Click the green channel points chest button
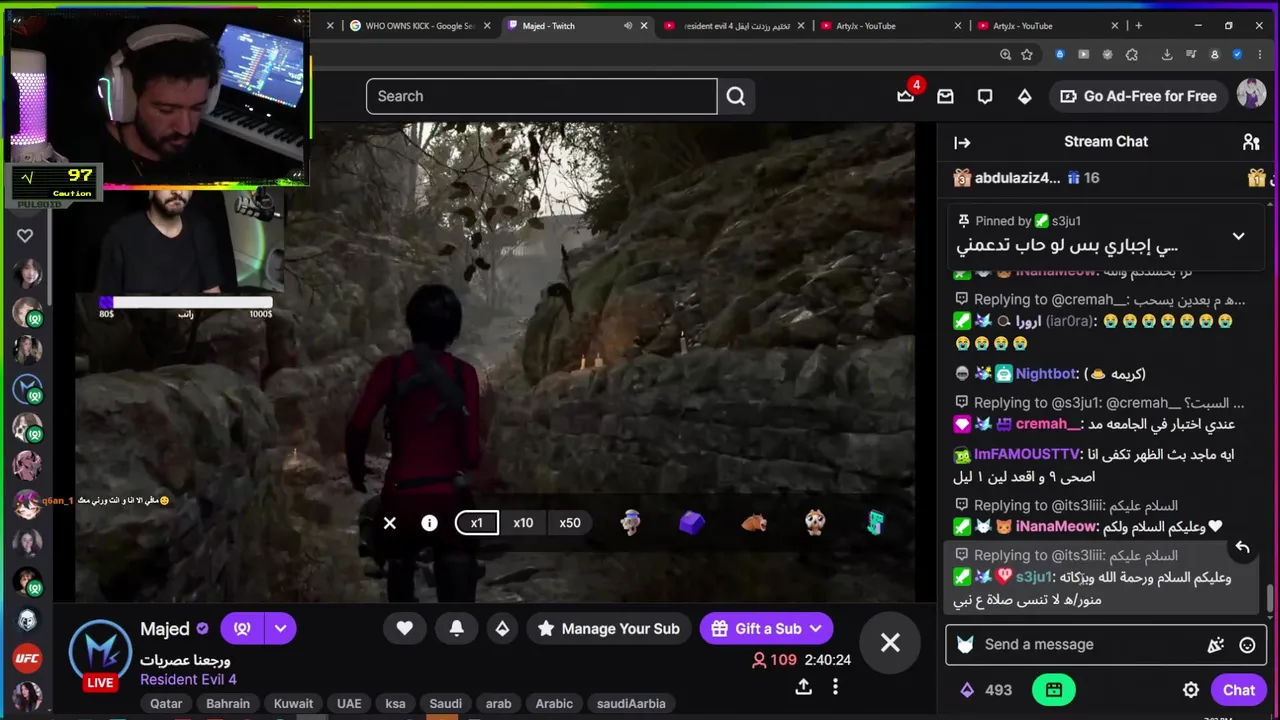The height and width of the screenshot is (720, 1280). (1054, 690)
